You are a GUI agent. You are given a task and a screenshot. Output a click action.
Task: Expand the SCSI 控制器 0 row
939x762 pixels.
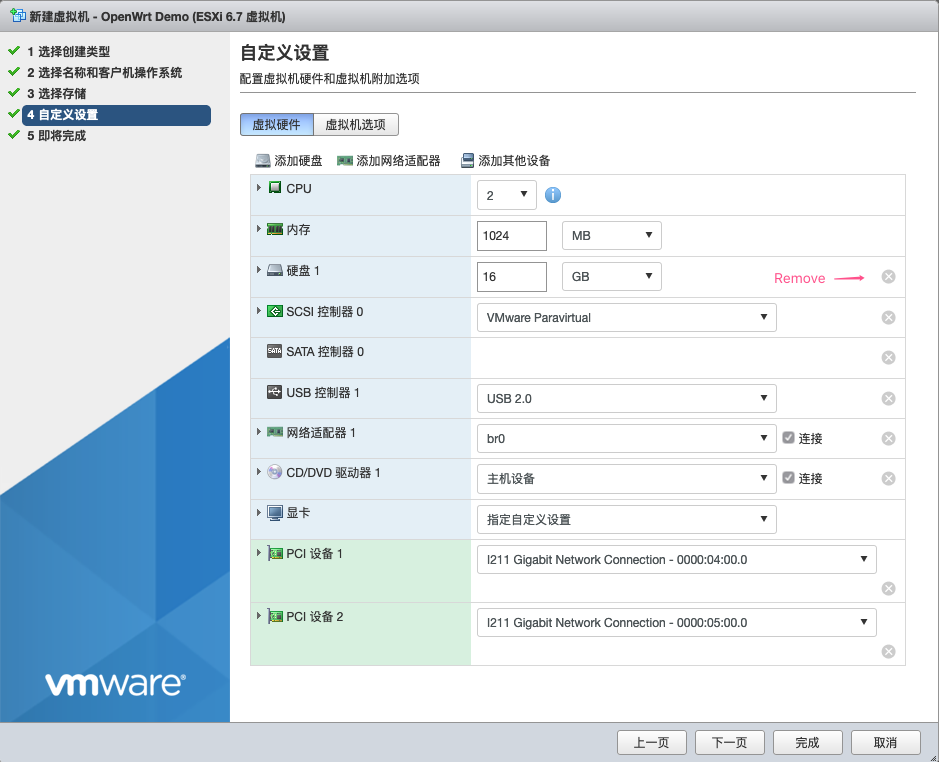coord(259,311)
